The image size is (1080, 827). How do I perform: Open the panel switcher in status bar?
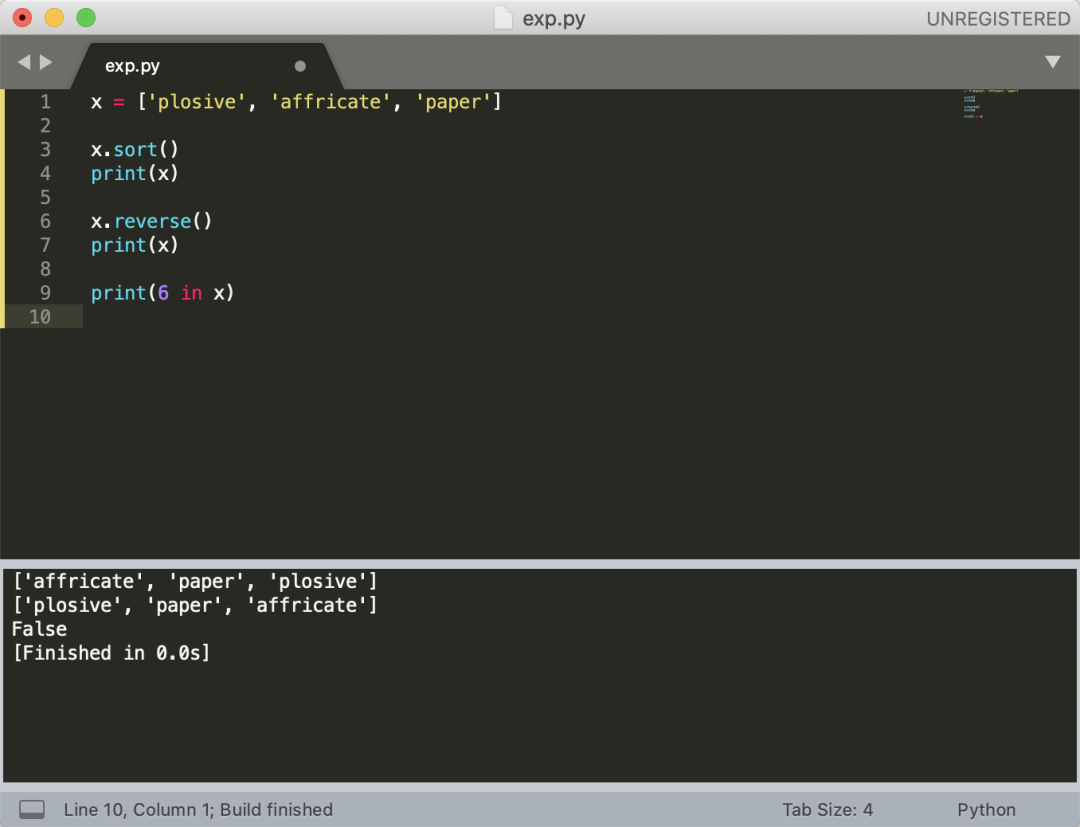point(32,809)
